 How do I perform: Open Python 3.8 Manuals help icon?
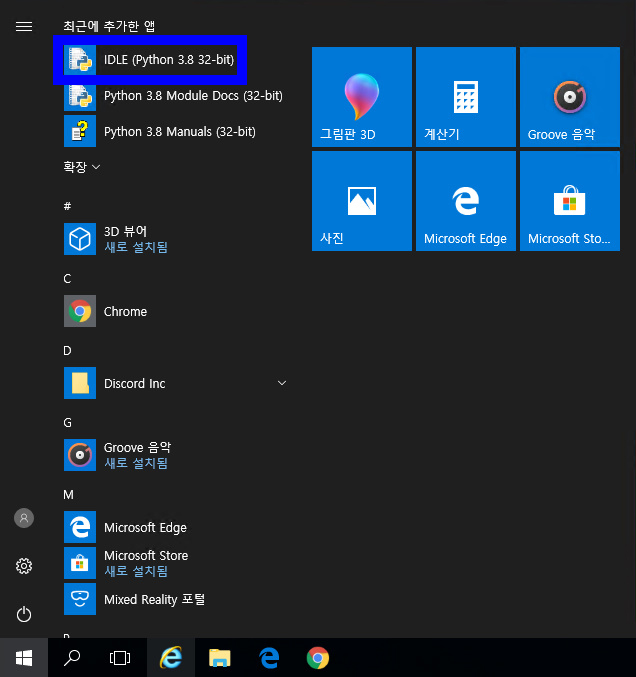click(80, 131)
